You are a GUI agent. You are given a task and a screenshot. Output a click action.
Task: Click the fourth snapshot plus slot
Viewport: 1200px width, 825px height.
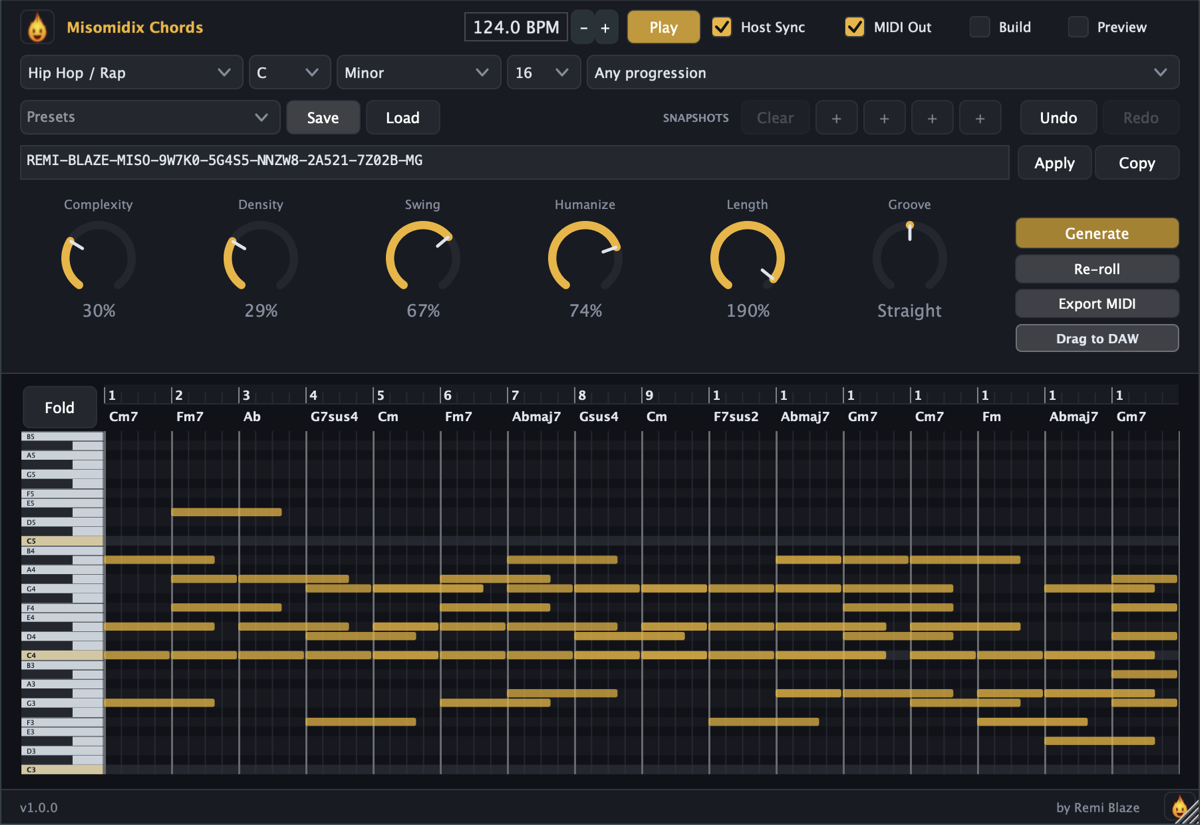tap(980, 117)
